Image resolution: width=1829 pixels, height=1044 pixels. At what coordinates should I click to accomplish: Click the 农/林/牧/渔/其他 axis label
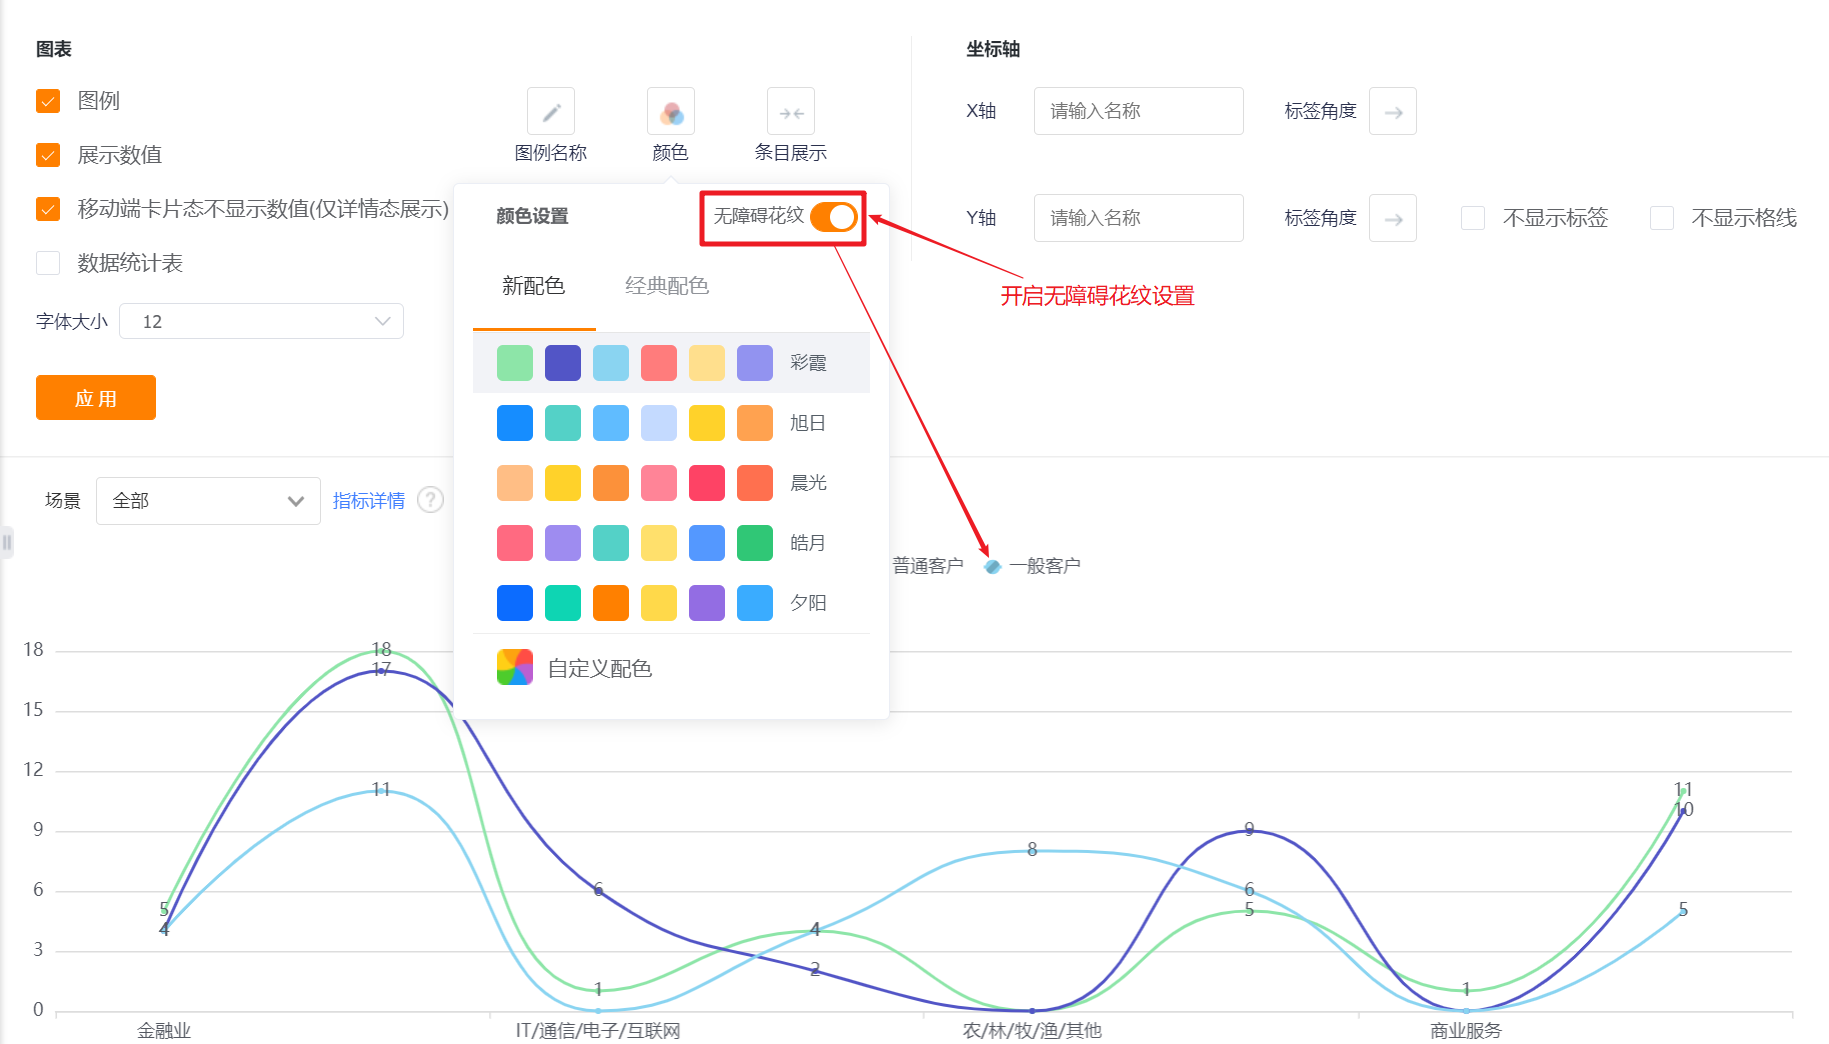point(1032,1030)
